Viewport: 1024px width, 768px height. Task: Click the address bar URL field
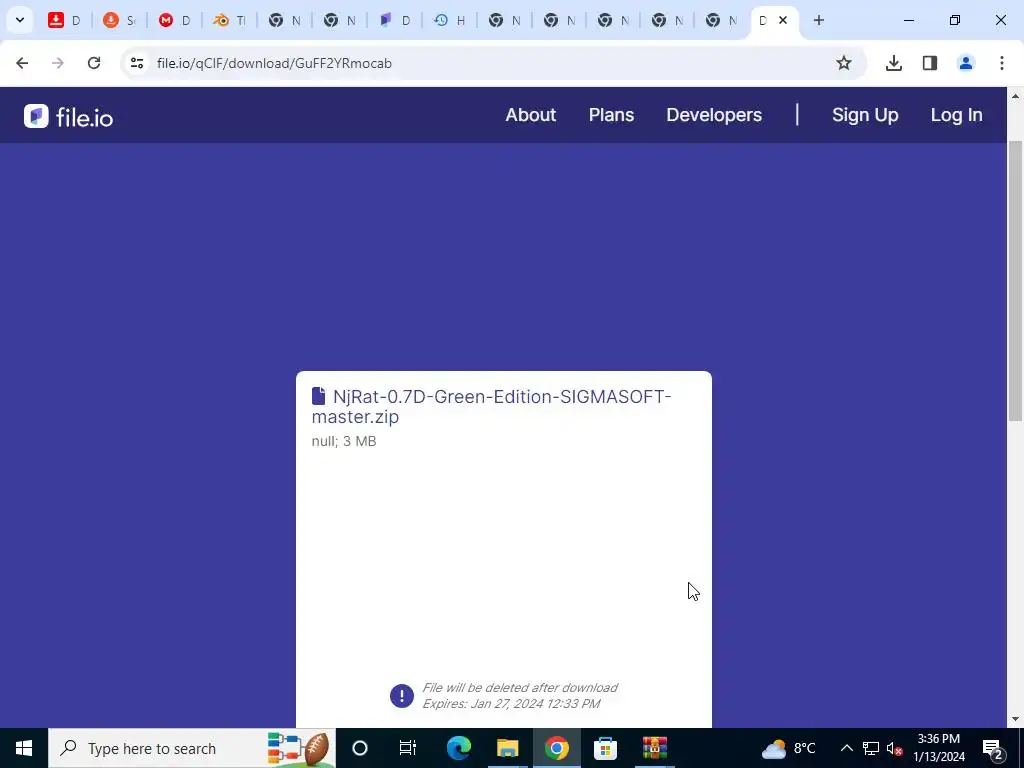[x=493, y=63]
